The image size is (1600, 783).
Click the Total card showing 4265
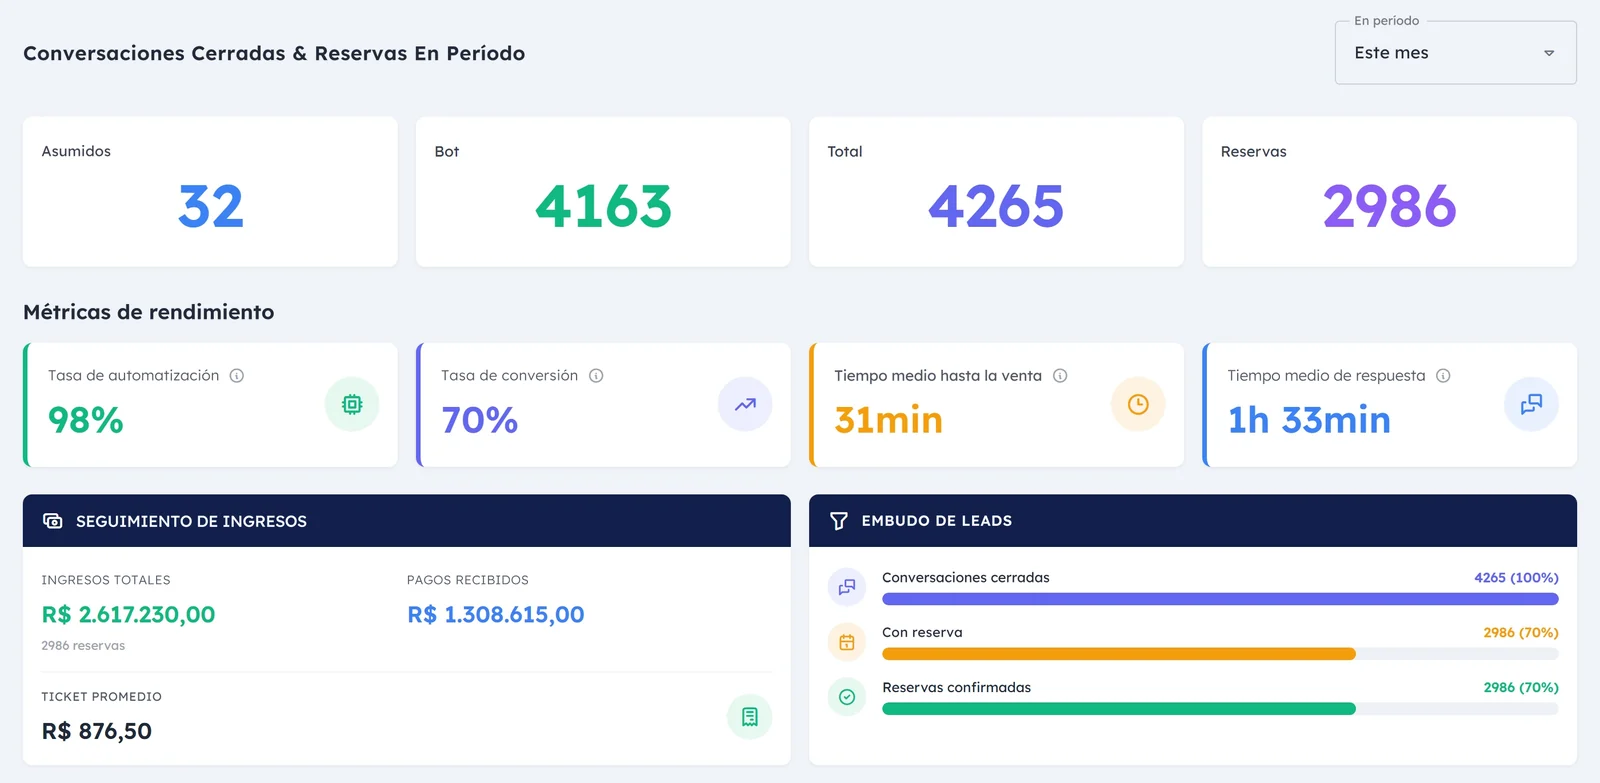click(996, 192)
